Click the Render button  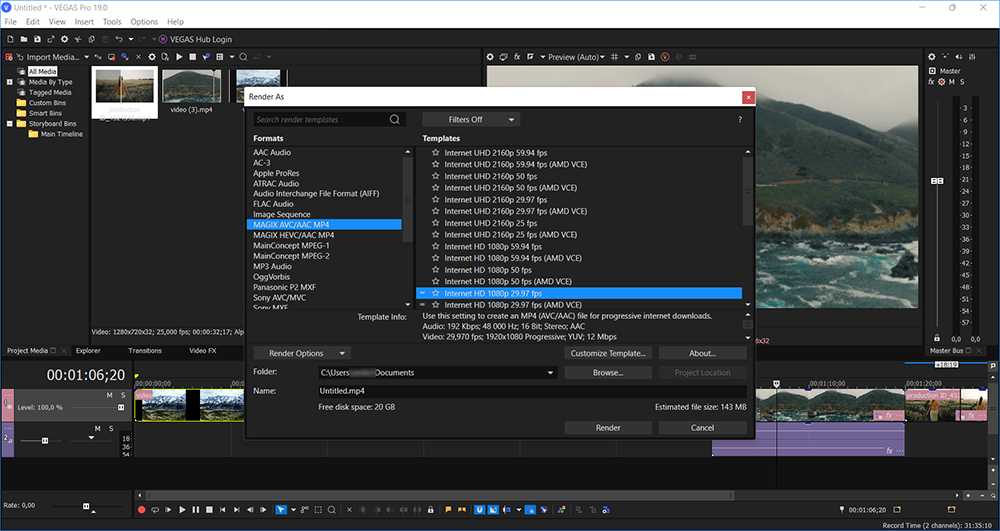(607, 428)
